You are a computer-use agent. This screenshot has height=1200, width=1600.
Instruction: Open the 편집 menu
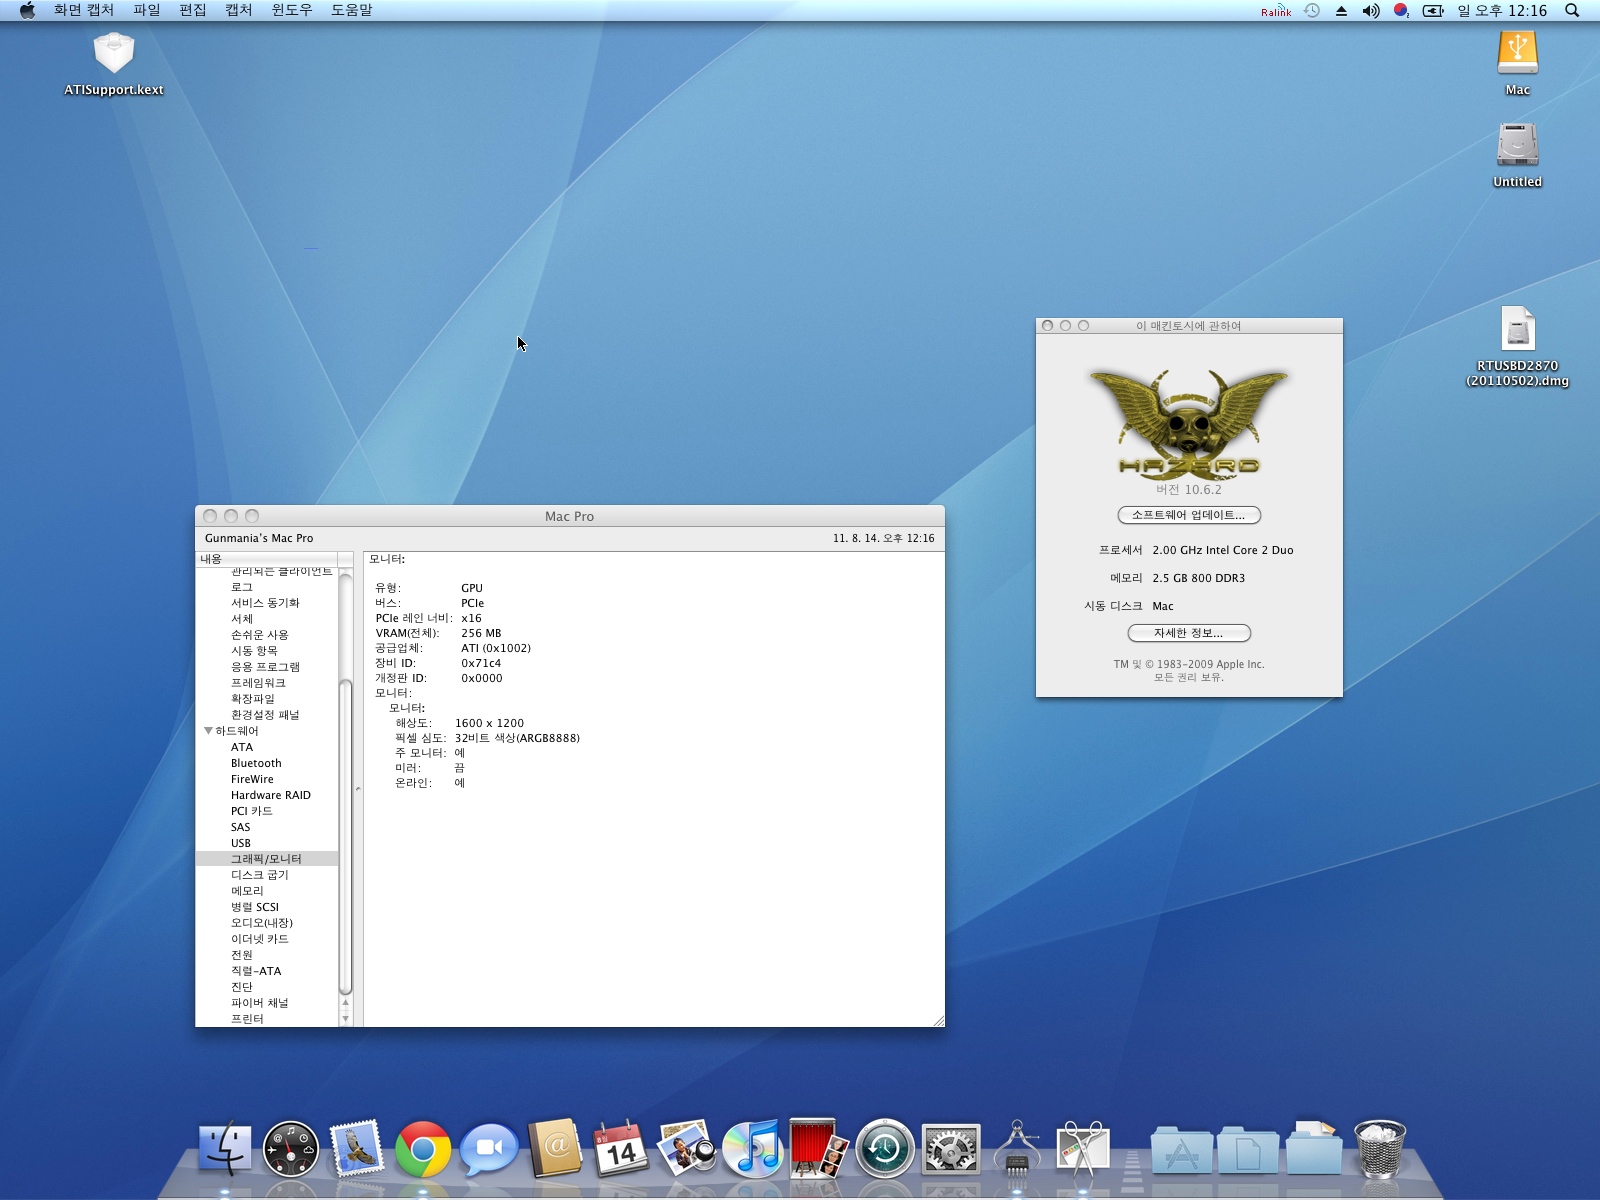(193, 10)
